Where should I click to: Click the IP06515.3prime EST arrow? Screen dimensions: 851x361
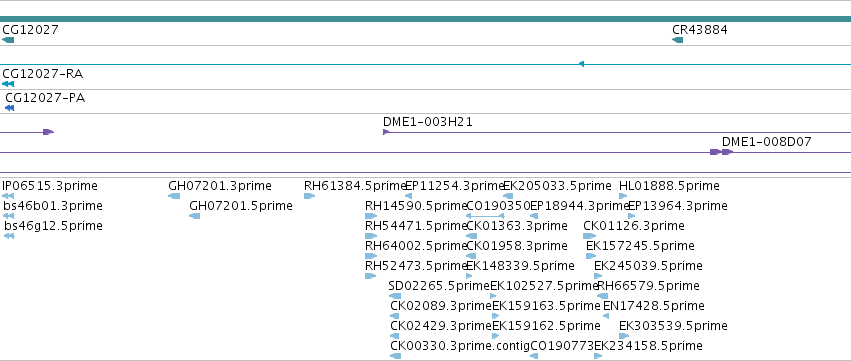point(8,196)
